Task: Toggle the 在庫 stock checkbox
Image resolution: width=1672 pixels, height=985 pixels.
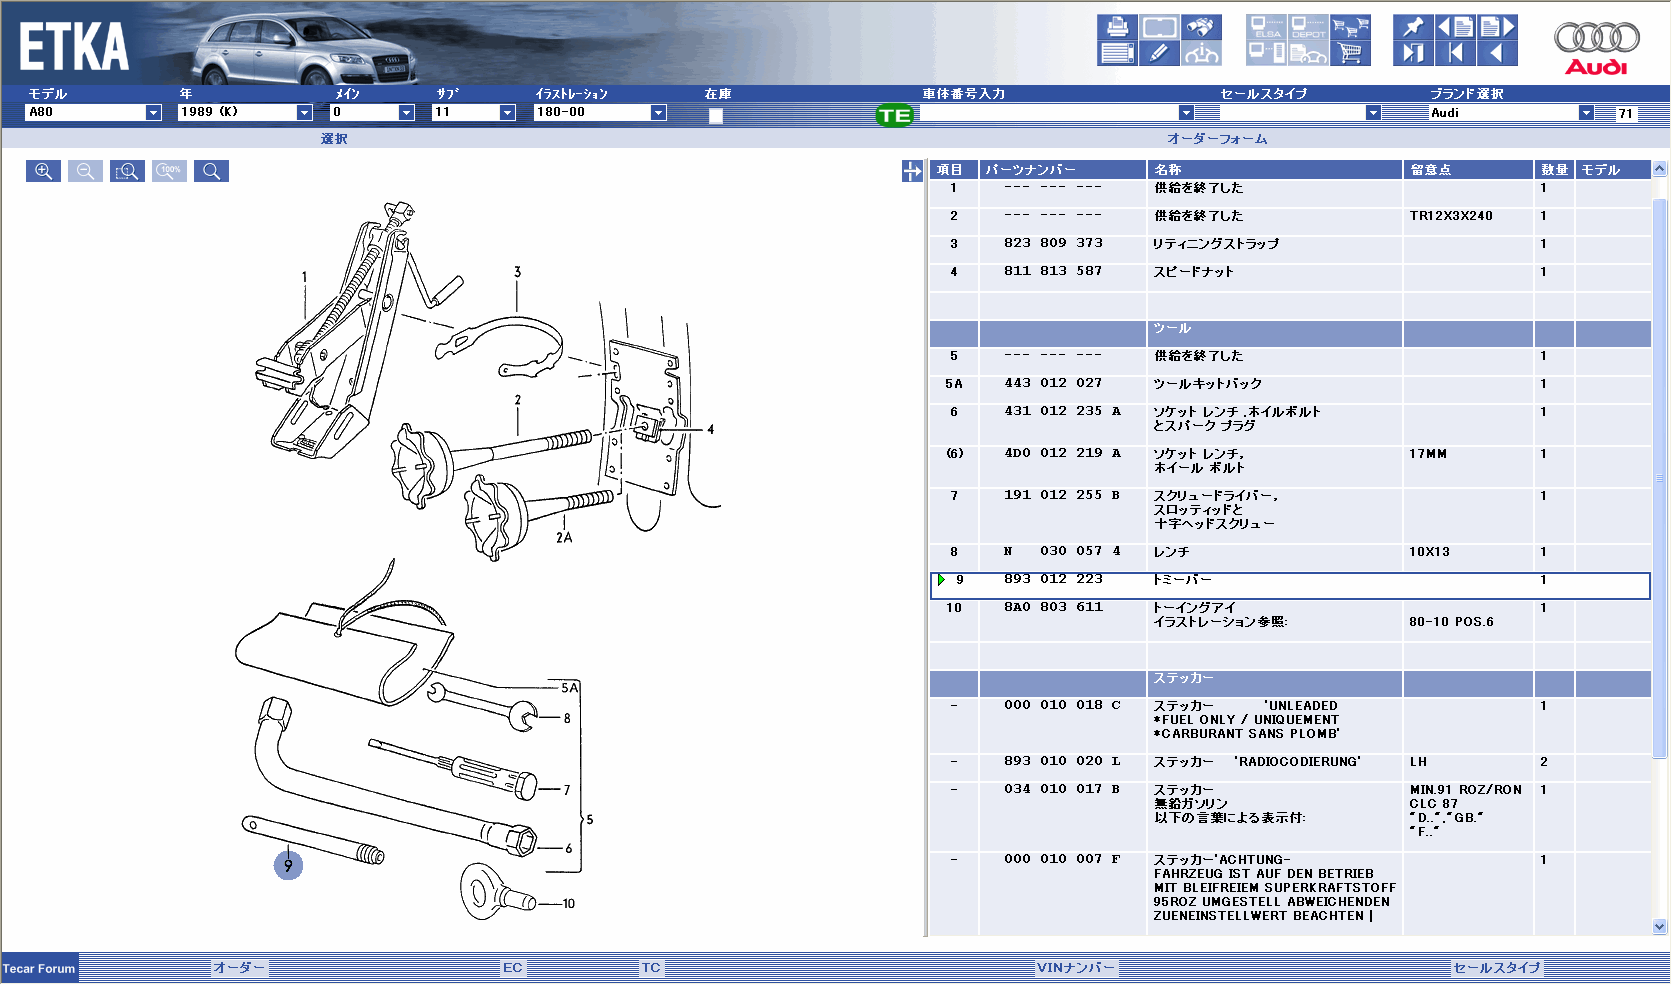Action: tap(716, 116)
